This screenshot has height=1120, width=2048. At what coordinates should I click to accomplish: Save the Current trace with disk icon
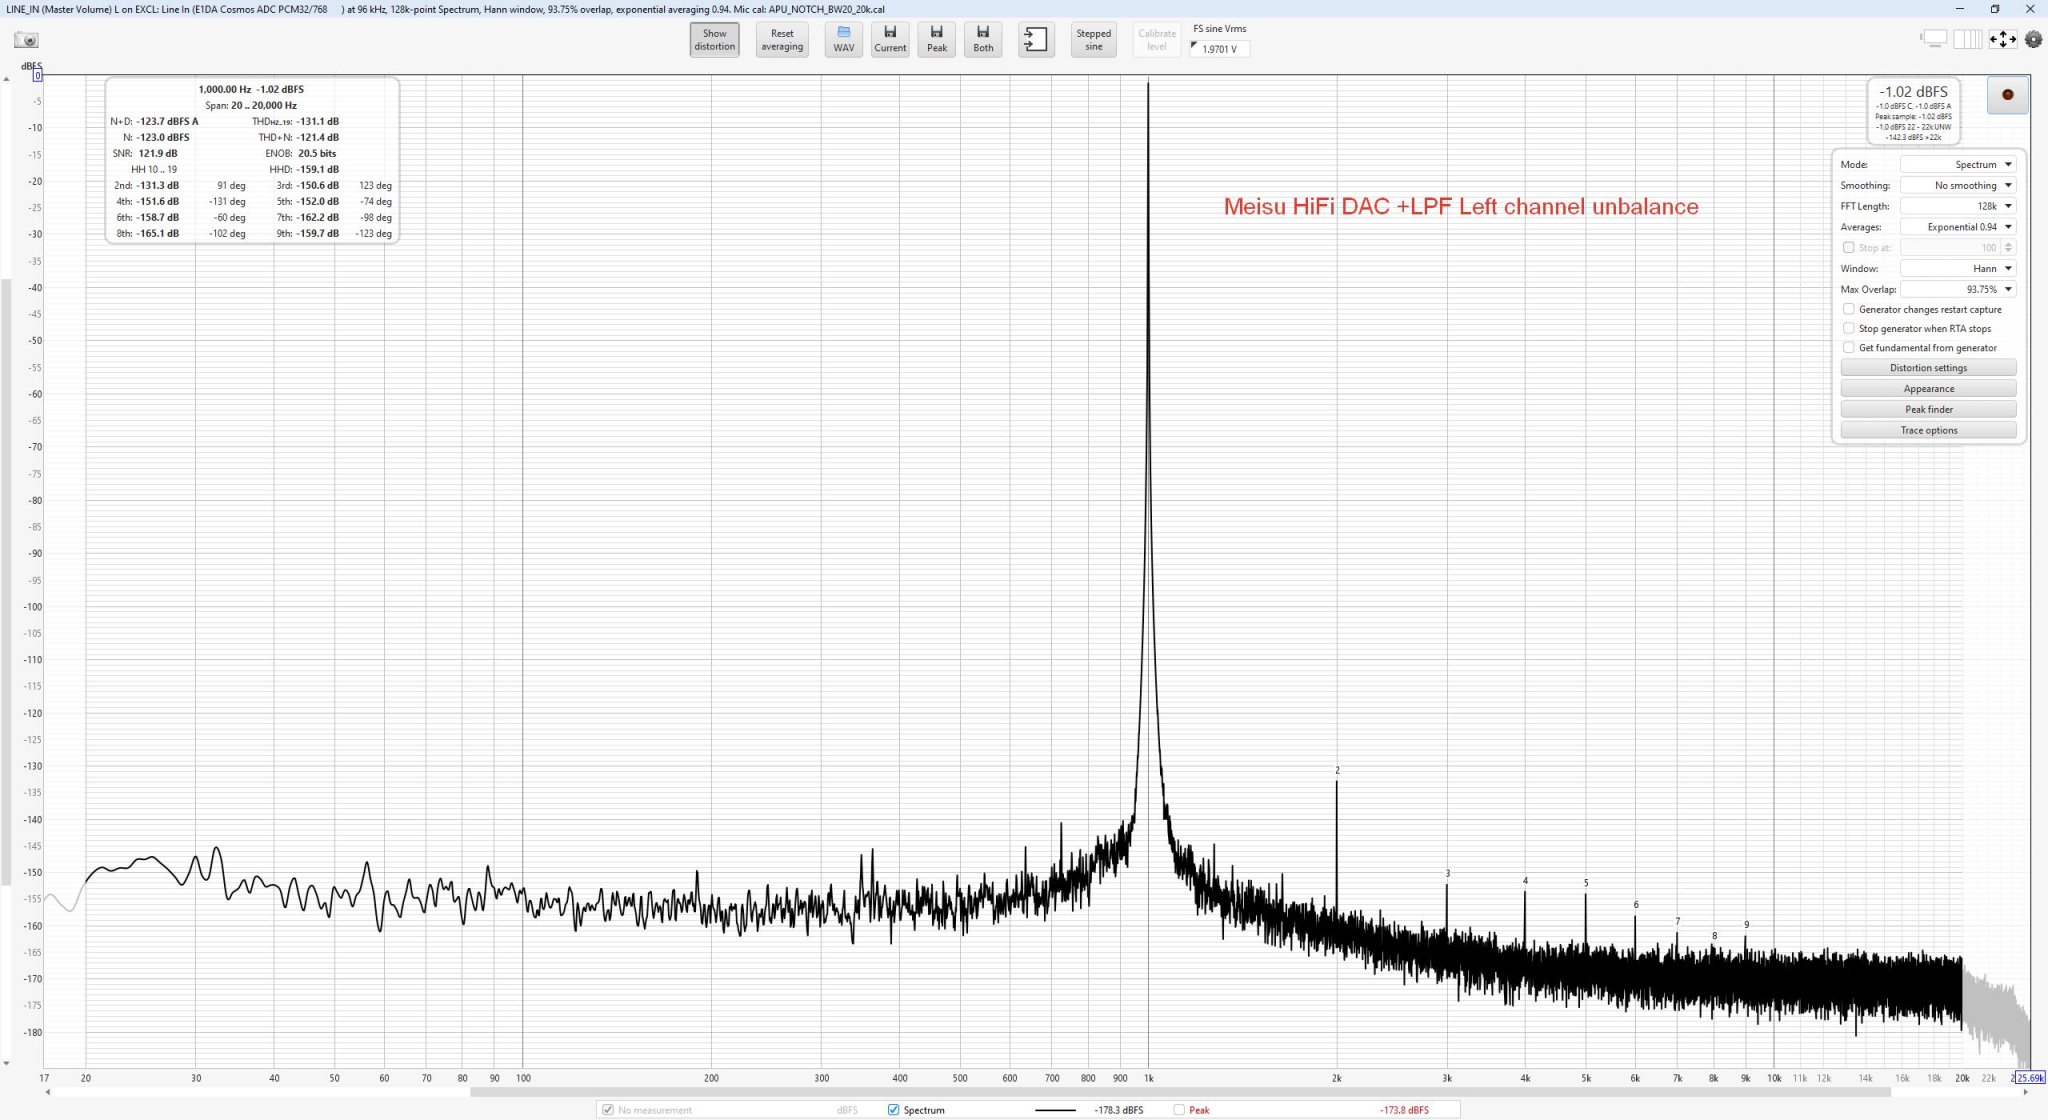pyautogui.click(x=890, y=40)
